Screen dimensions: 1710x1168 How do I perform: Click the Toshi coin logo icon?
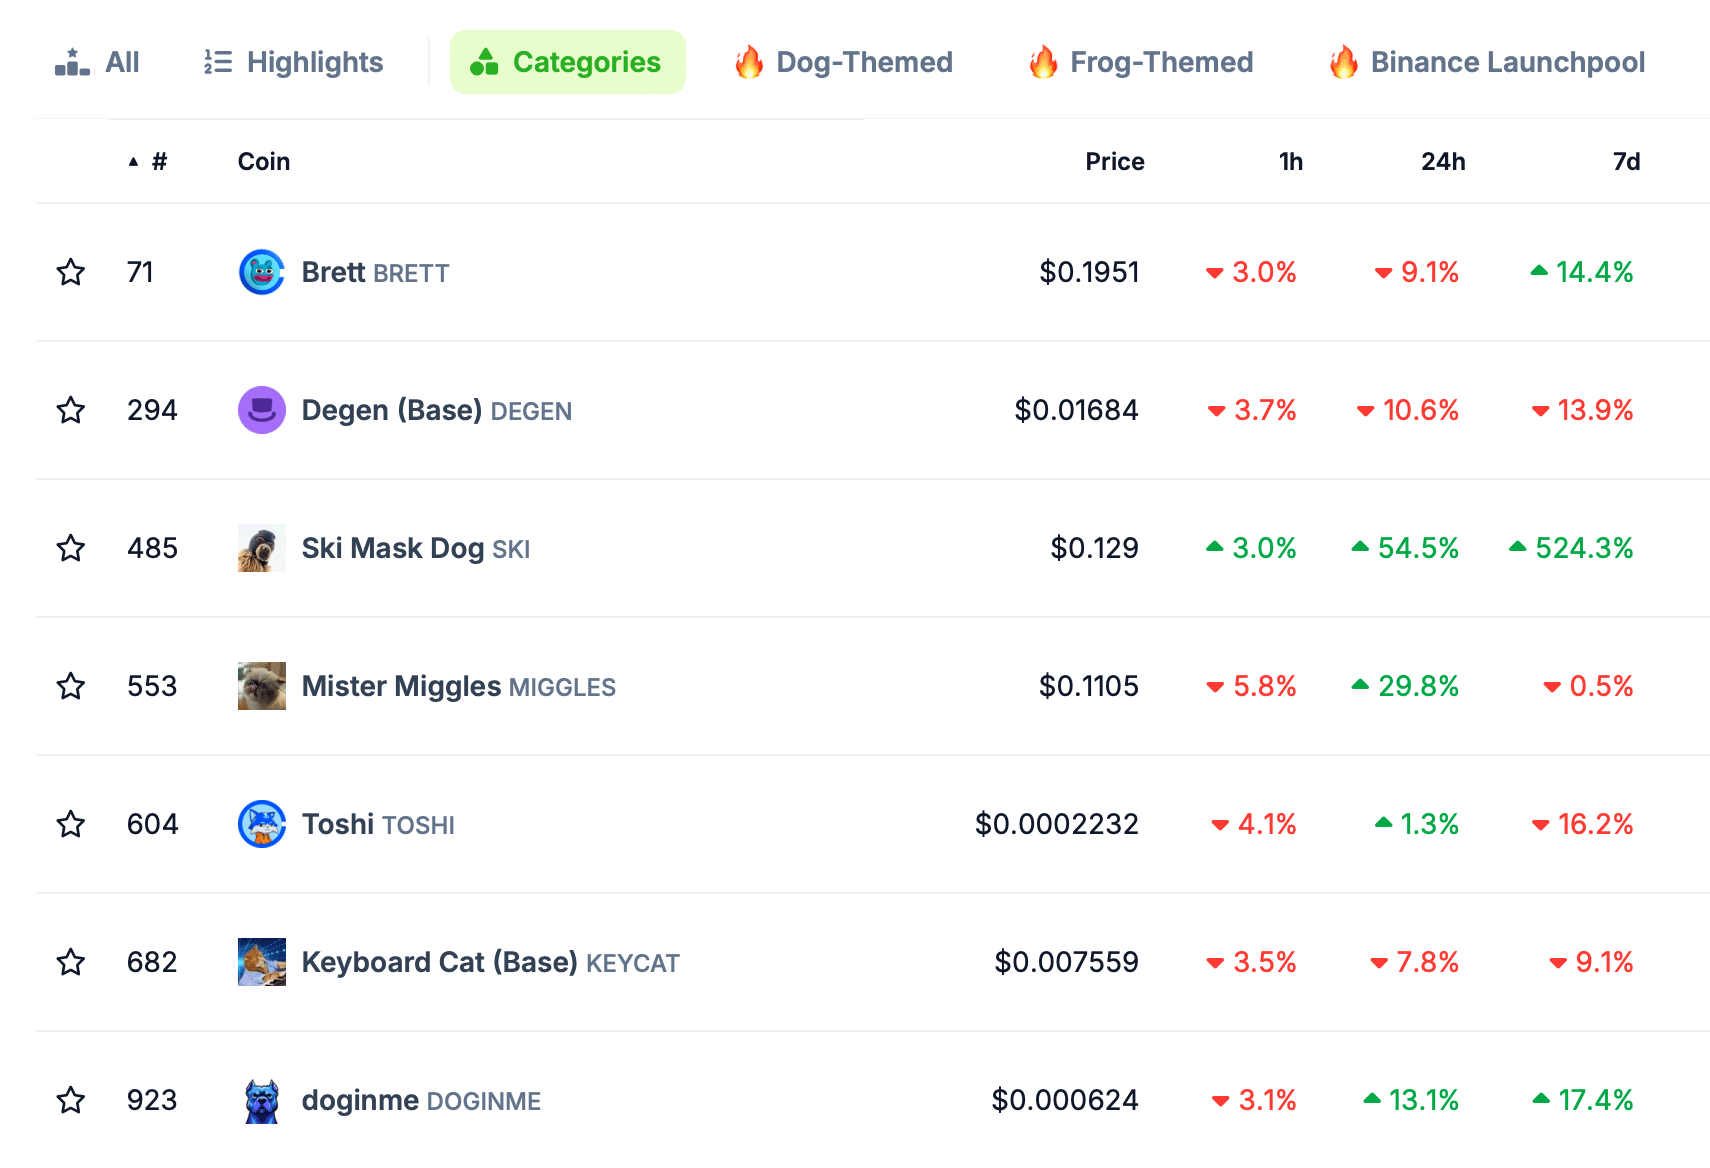pyautogui.click(x=261, y=824)
